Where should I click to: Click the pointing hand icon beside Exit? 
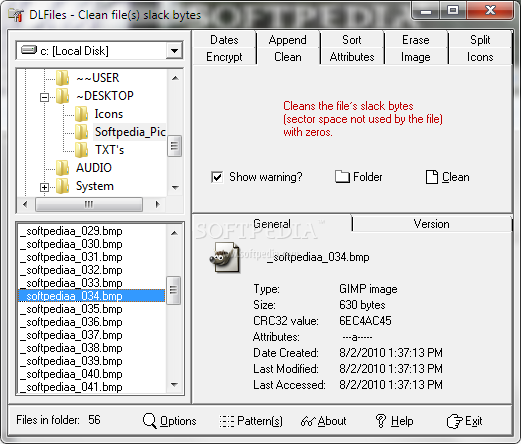click(454, 421)
